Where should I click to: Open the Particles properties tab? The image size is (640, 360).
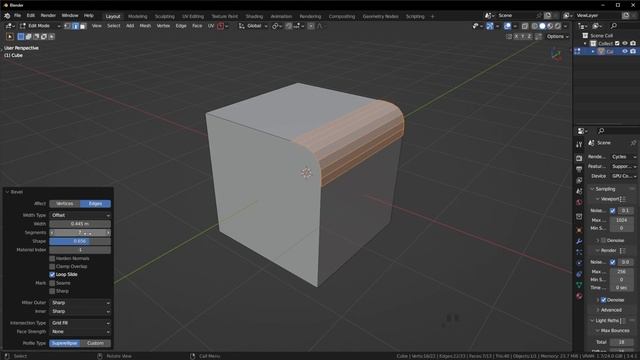[579, 252]
